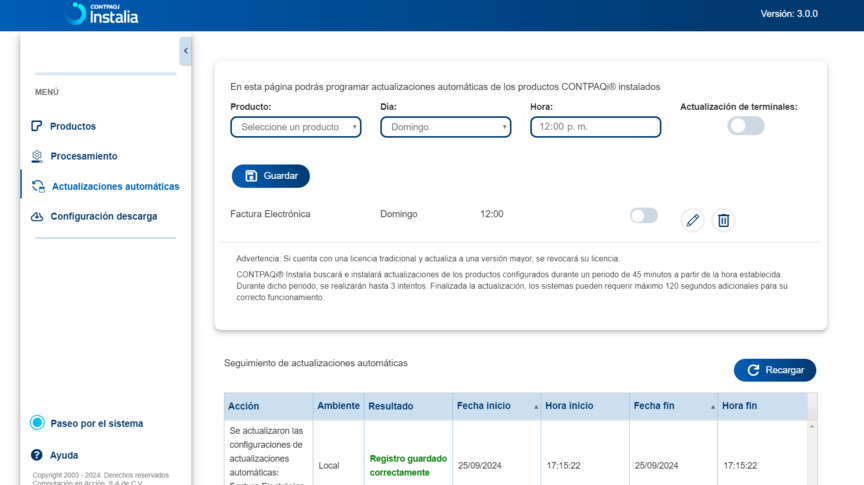Screen dimensions: 864x485
Task: Click 'Registro guardado correctamente' result cell
Action: pyautogui.click(x=408, y=465)
